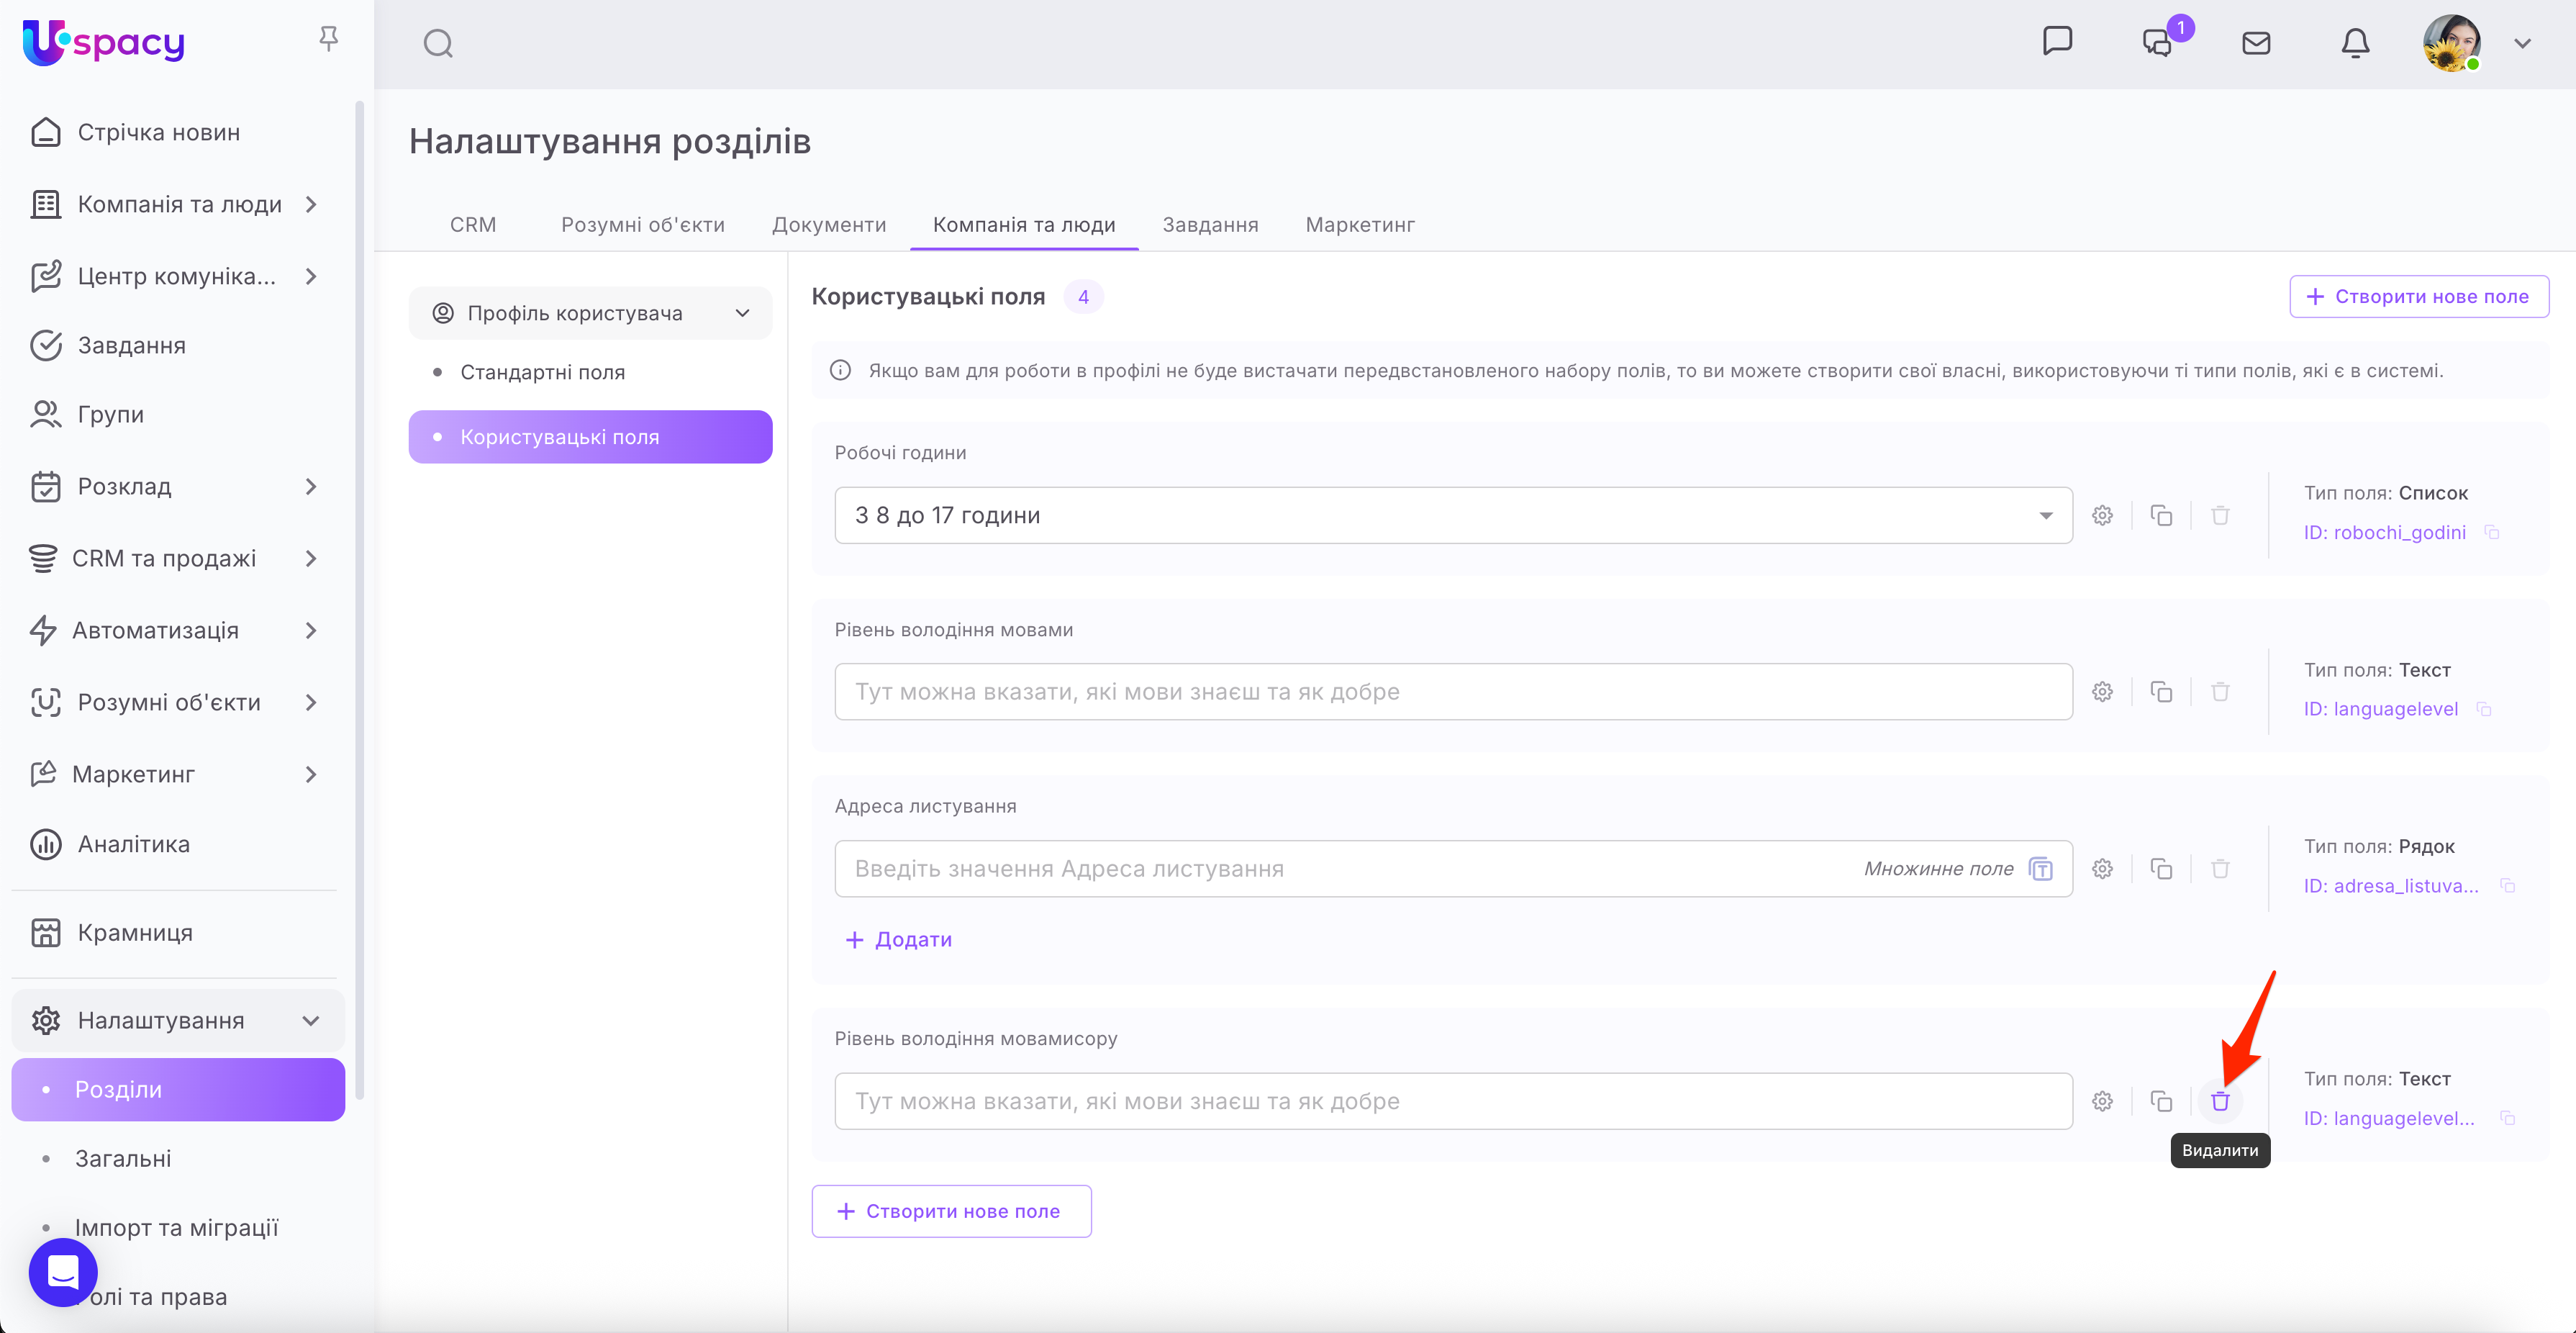2576x1333 pixels.
Task: Switch to the Розумні об'єкти tab
Action: point(642,224)
